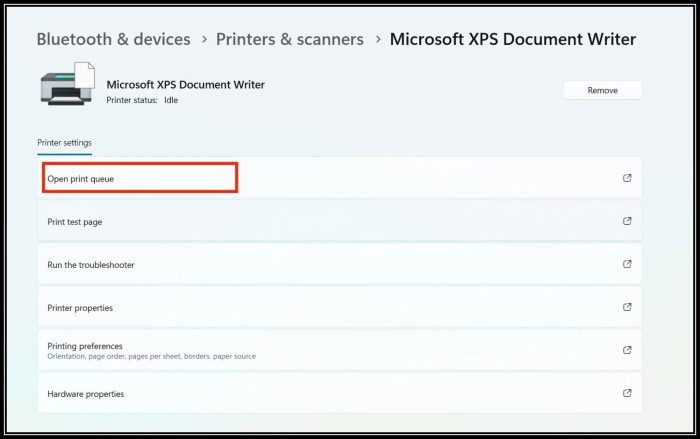Click the external link icon for Open print queue

[x=627, y=178]
